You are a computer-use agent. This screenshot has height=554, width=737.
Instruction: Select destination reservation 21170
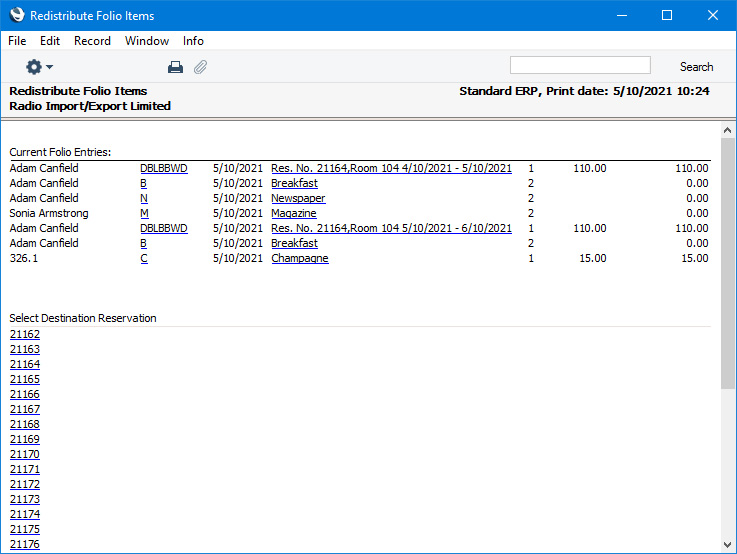25,454
